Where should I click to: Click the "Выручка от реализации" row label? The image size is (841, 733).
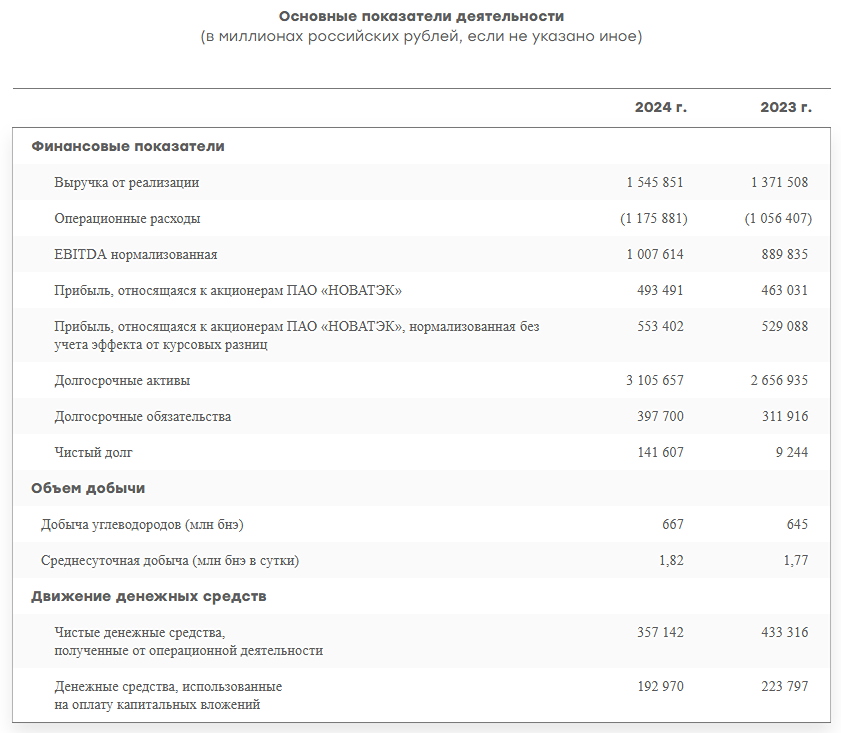127,183
